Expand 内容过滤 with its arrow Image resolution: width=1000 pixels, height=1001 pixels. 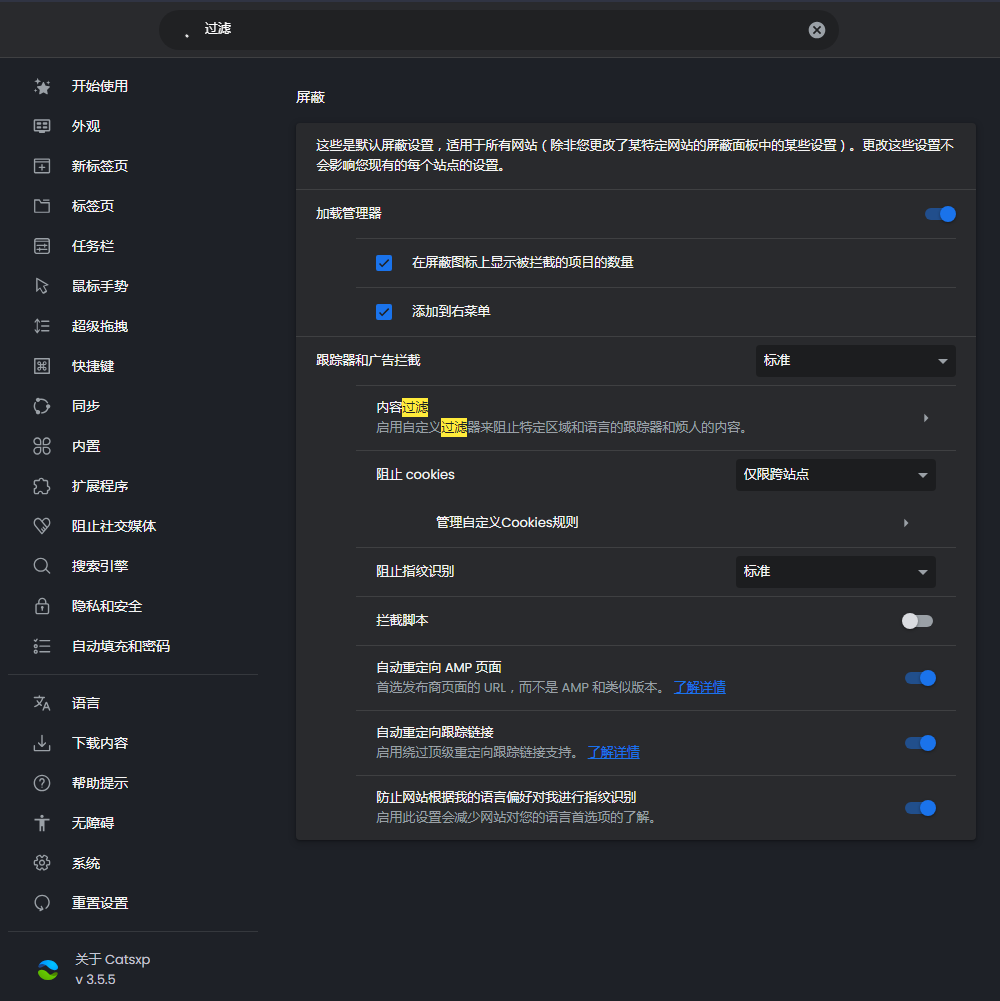pyautogui.click(x=926, y=418)
